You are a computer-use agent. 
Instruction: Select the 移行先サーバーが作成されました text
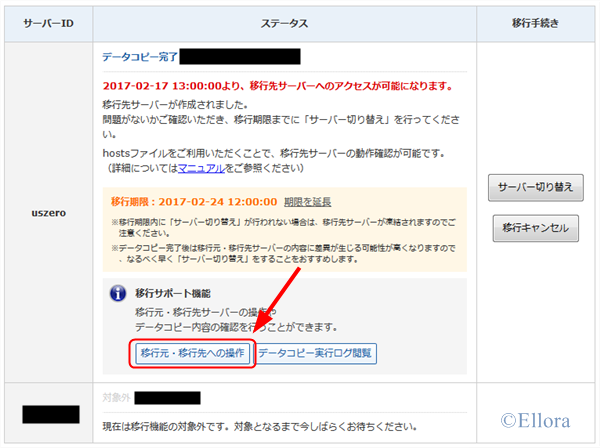[175, 104]
